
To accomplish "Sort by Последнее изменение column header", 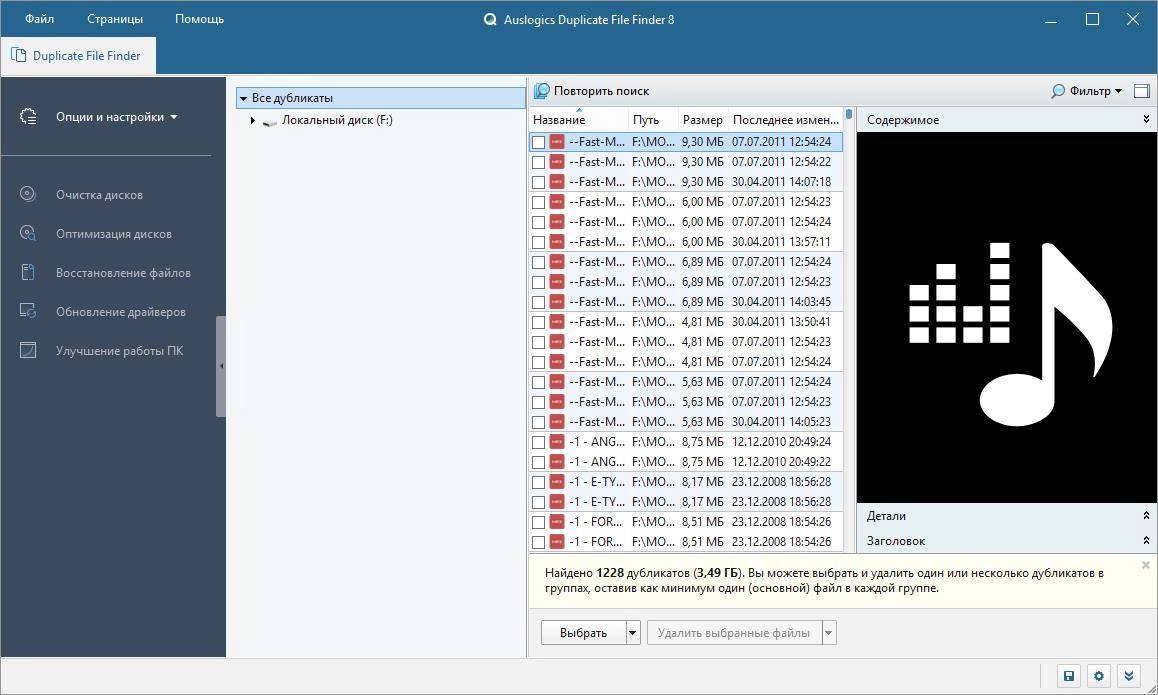I will 786,120.
